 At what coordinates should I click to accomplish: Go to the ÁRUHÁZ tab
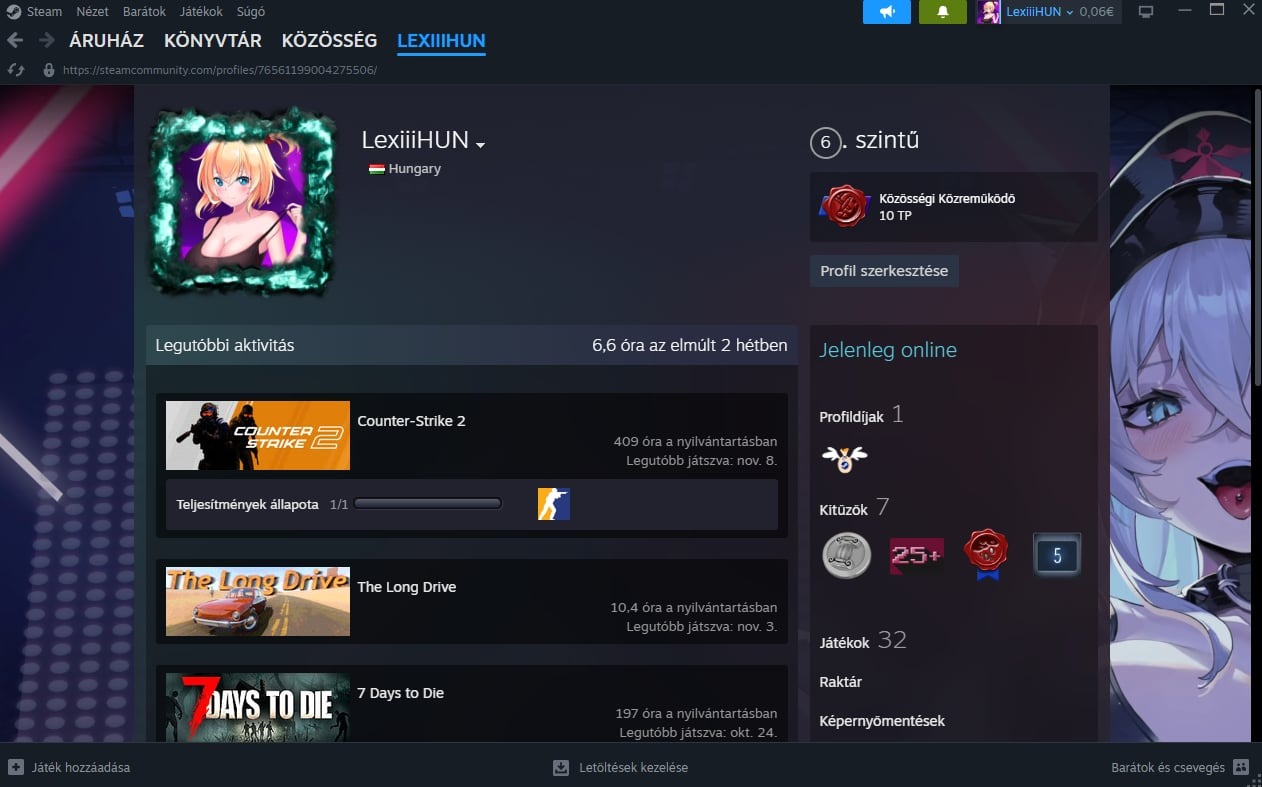coord(107,41)
